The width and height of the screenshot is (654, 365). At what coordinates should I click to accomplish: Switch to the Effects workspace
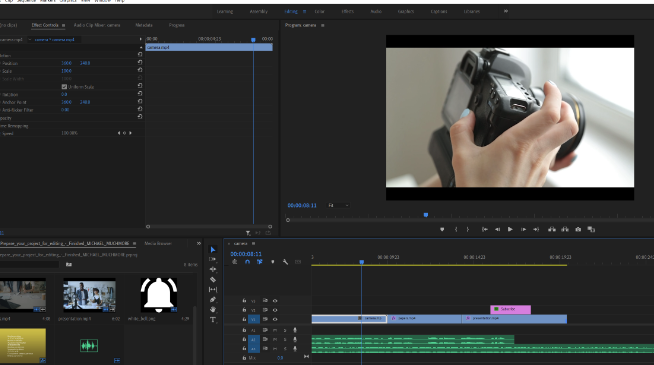pyautogui.click(x=348, y=12)
